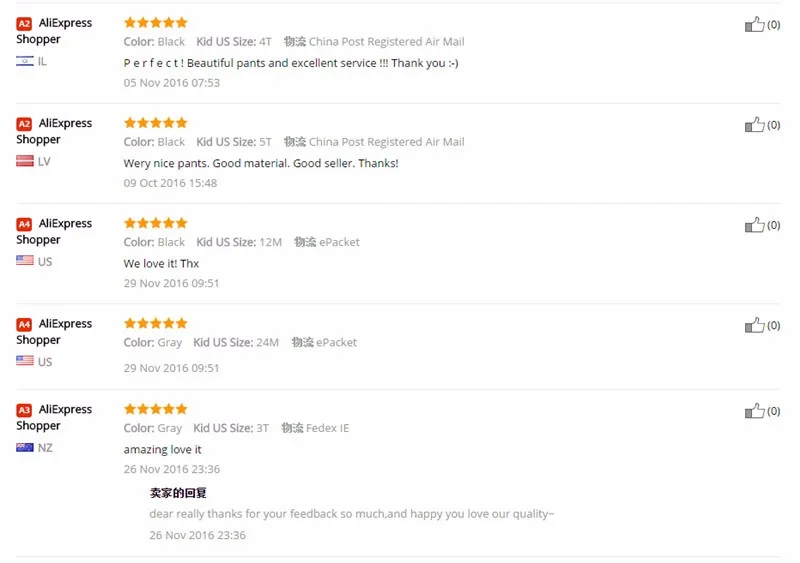Thumbs-up the 'We love it! Thx' review

tap(755, 225)
